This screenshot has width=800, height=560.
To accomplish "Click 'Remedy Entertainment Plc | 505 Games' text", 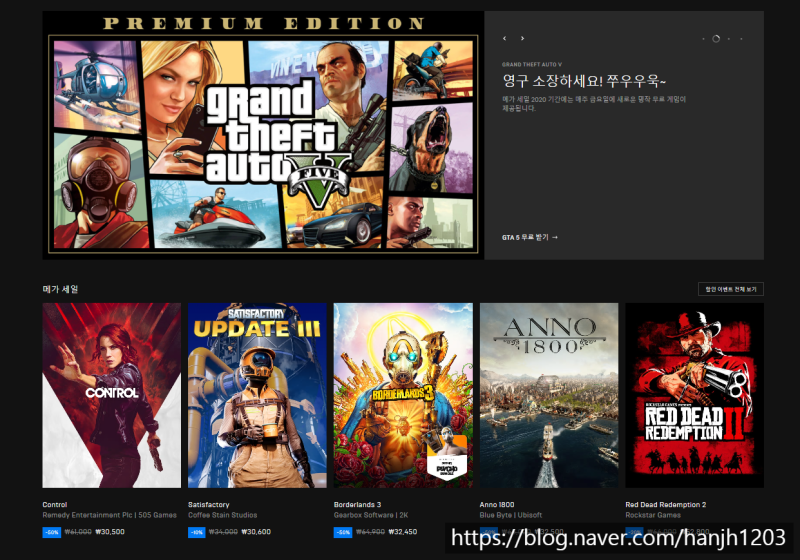I will point(109,515).
